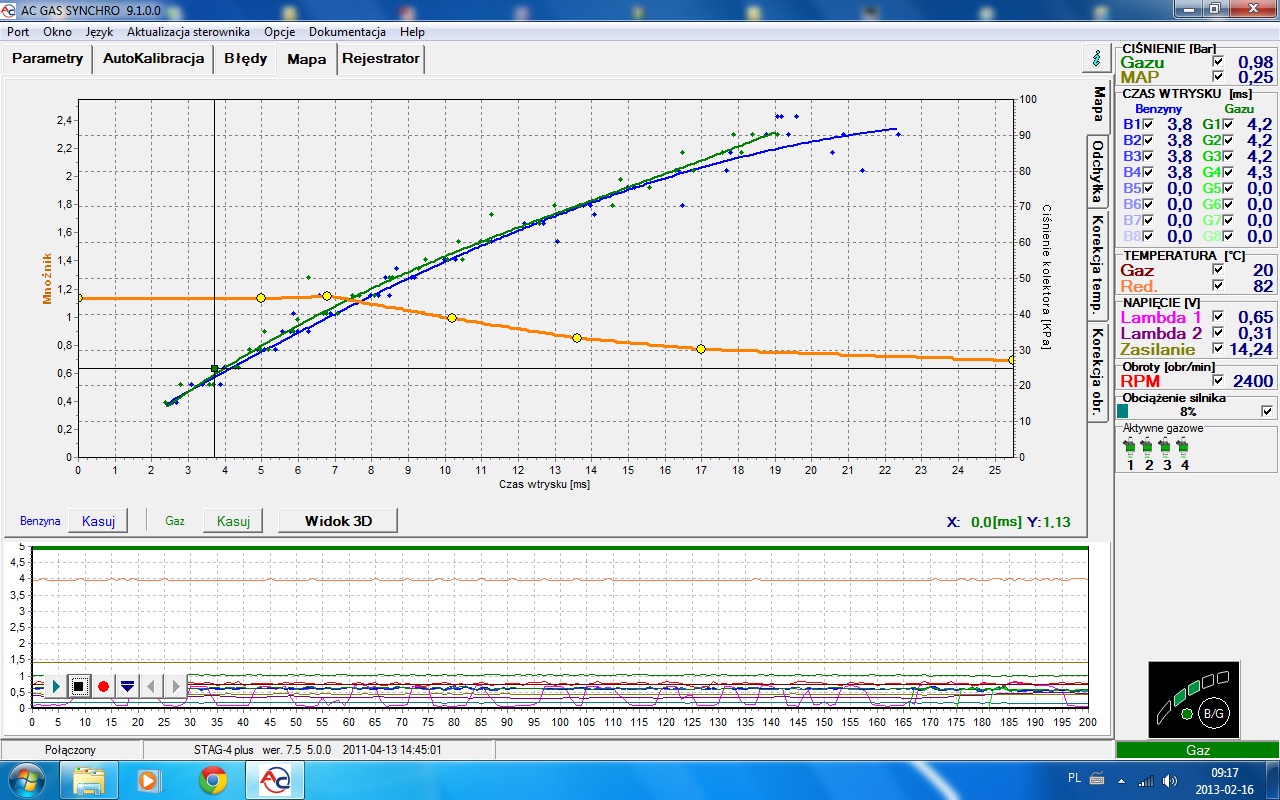1280x800 pixels.
Task: Toggle the Zasilanie voltage checkbox
Action: tap(1217, 348)
